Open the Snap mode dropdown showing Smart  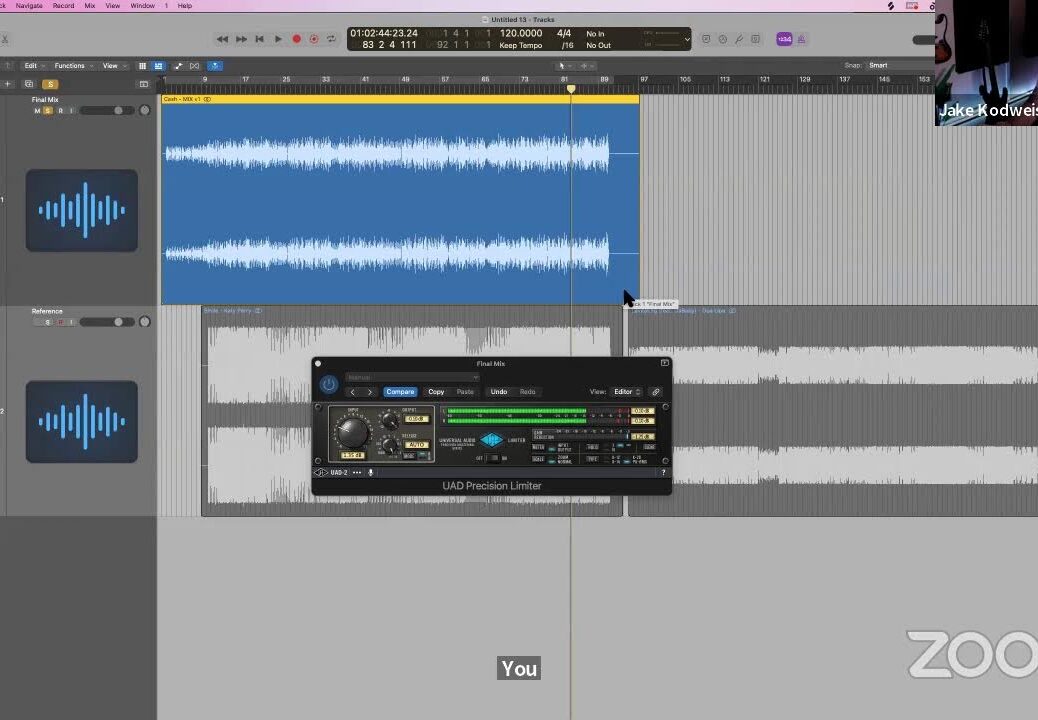[900, 66]
